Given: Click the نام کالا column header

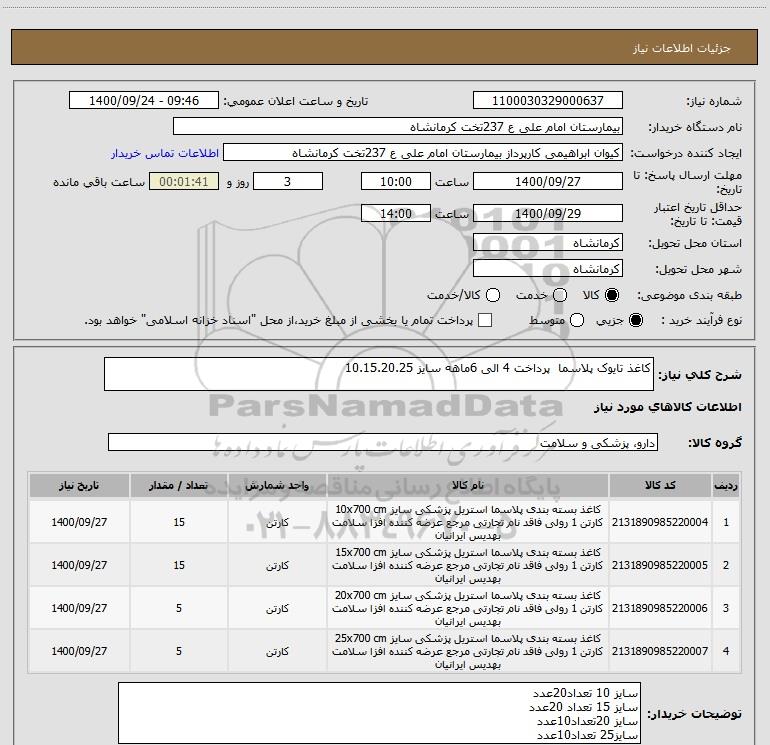Looking at the screenshot, I should point(468,486).
